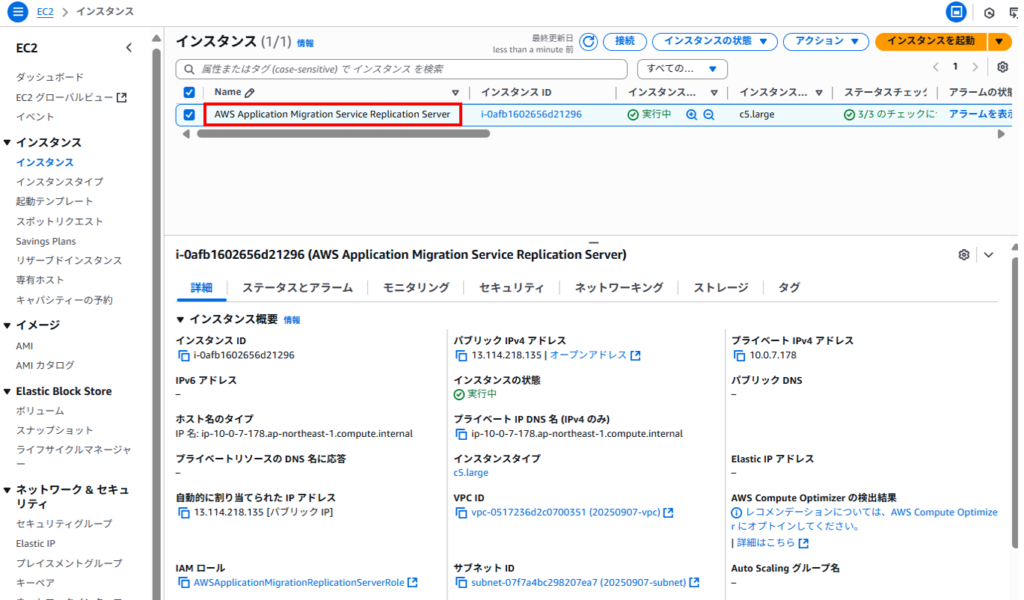Open instance ID link i-0afb1602656d21296 in table
Viewport: 1024px width, 600px height.
(531, 114)
